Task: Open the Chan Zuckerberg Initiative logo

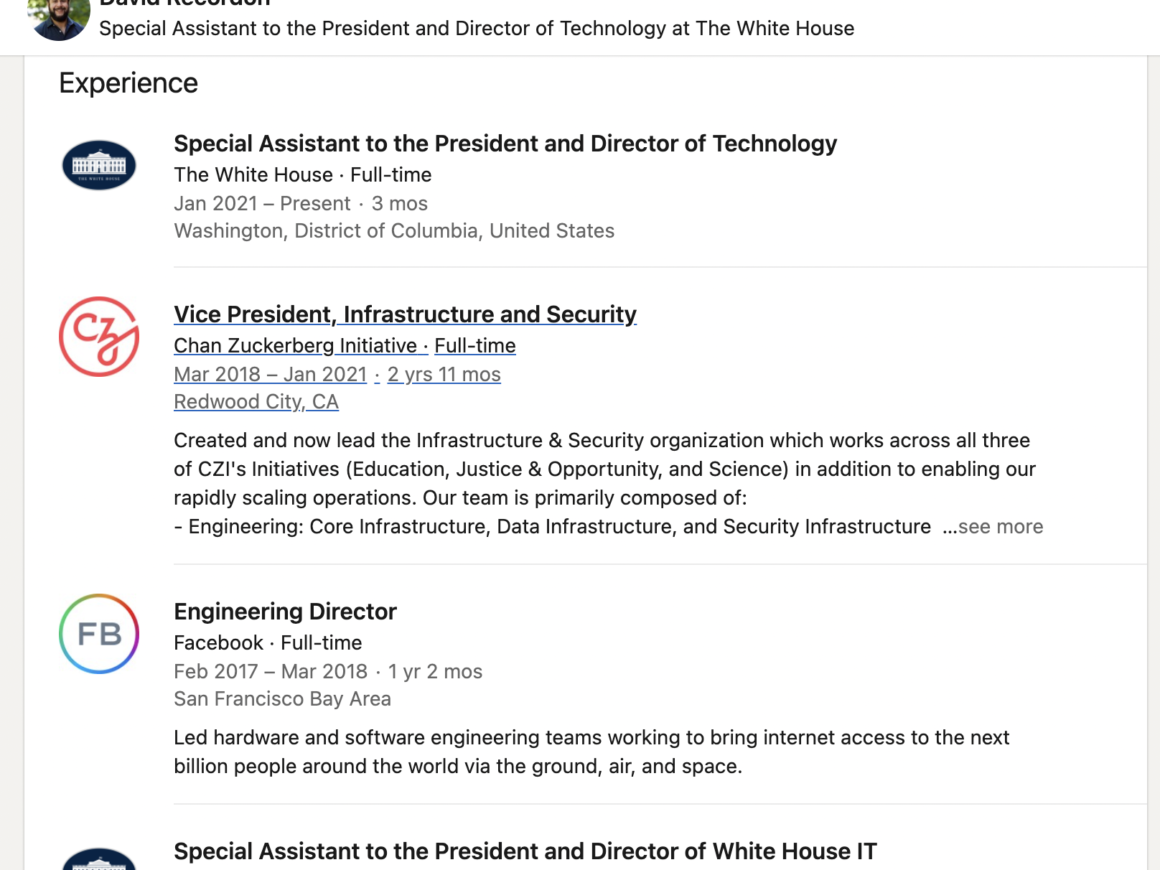Action: pyautogui.click(x=99, y=336)
